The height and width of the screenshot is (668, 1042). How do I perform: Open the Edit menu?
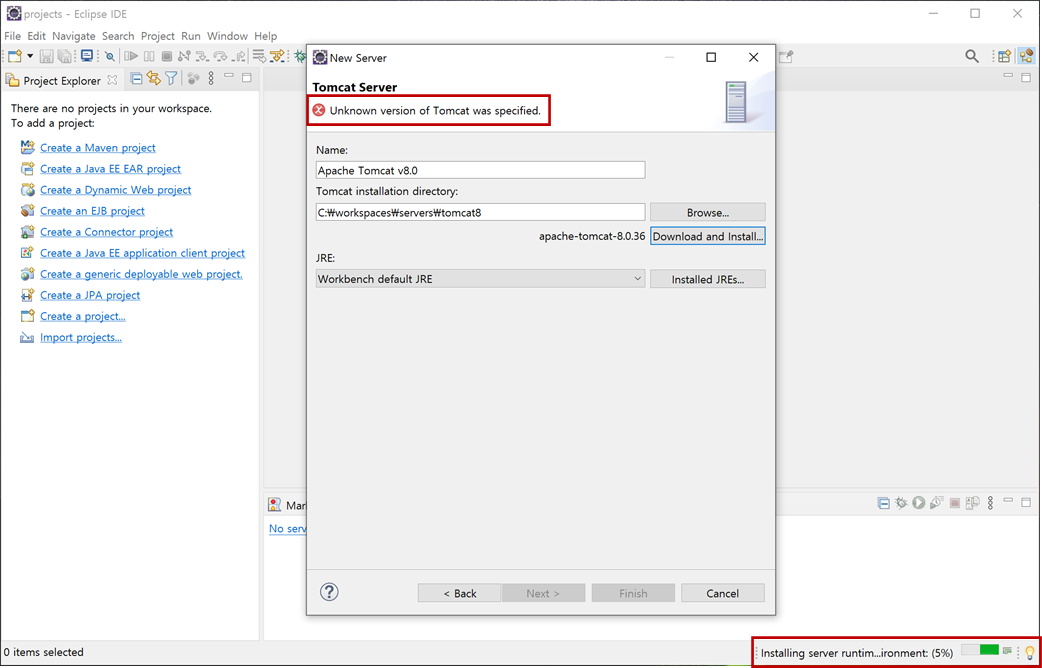tap(37, 36)
